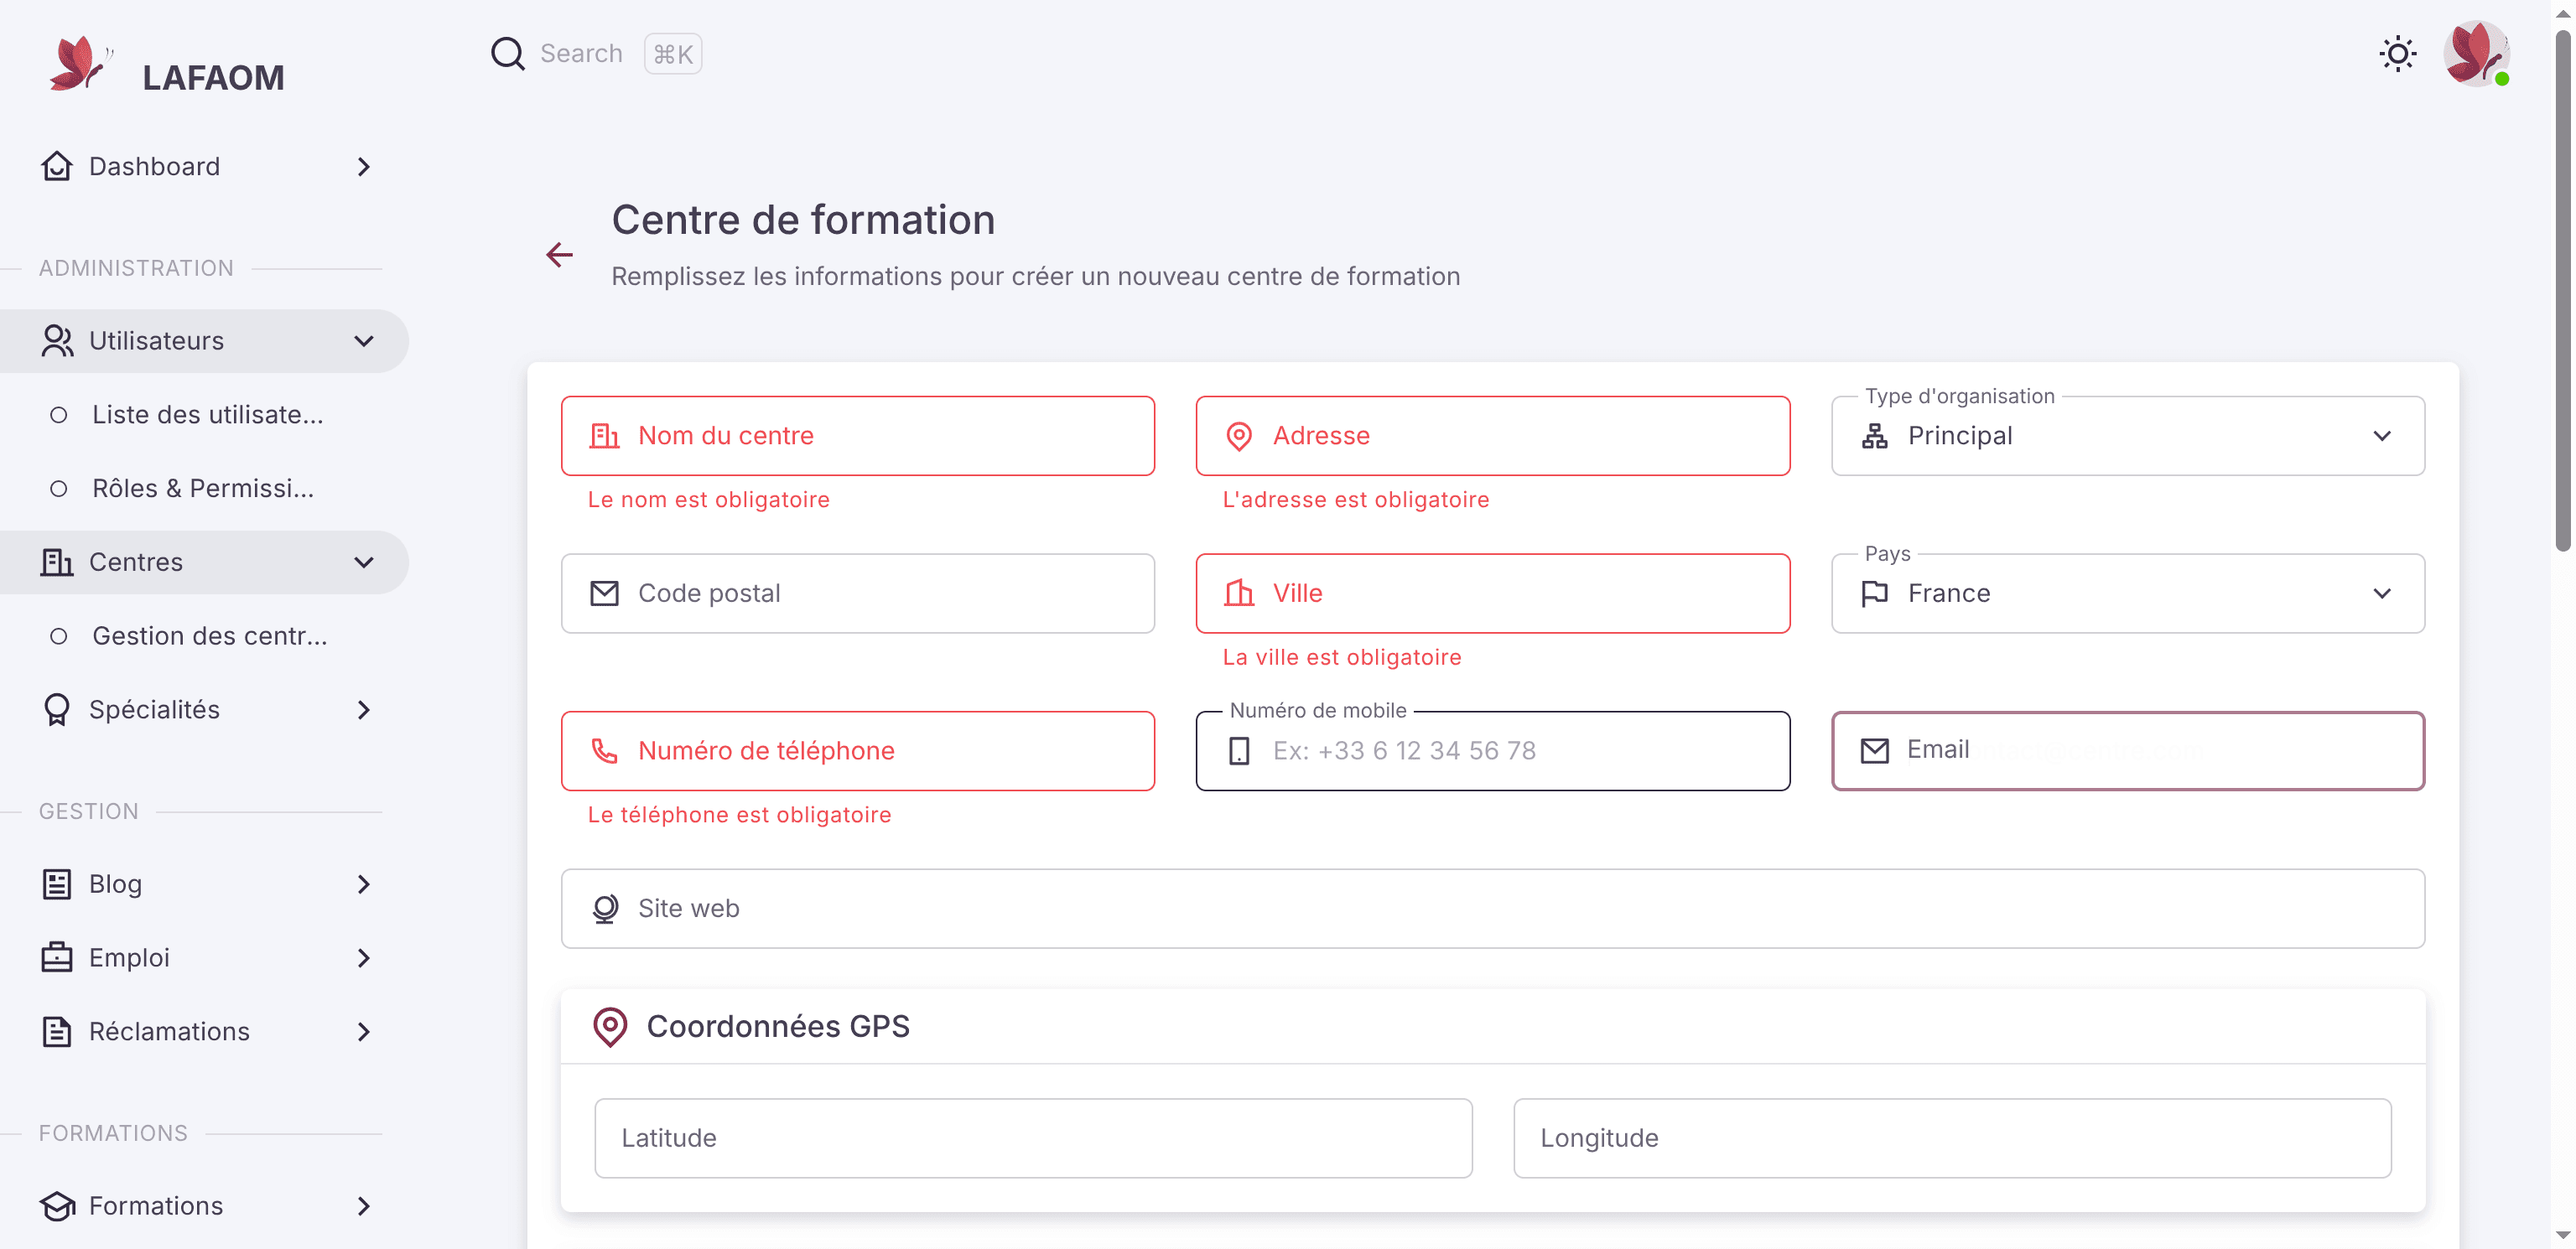This screenshot has width=2576, height=1249.
Task: Click the Search box with ⌘K shortcut
Action: tap(596, 54)
